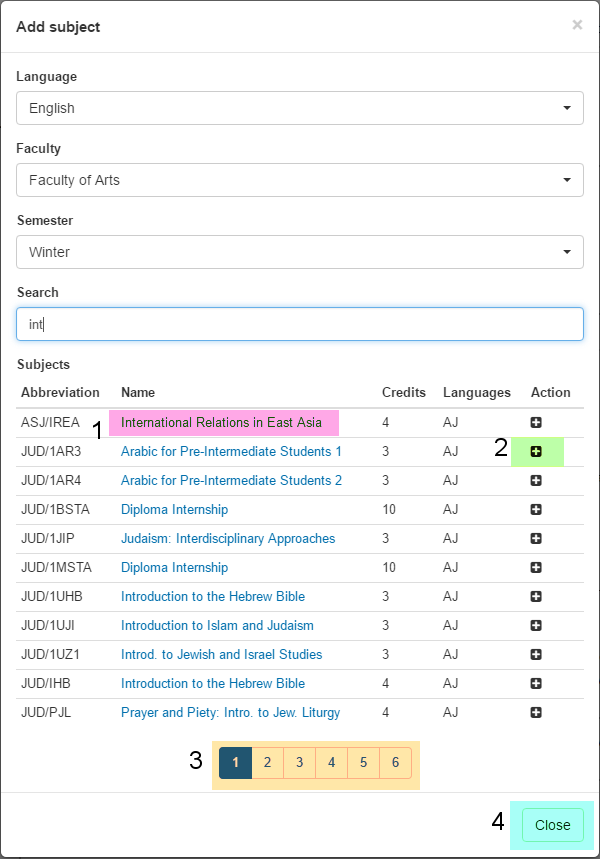
Task: Open the Semester dropdown showing Winter
Action: coord(300,252)
